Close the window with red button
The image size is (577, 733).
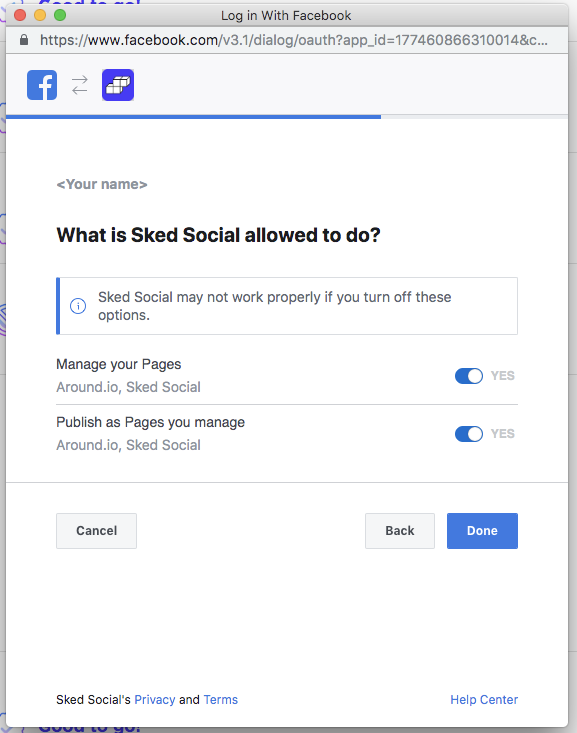pyautogui.click(x=20, y=15)
